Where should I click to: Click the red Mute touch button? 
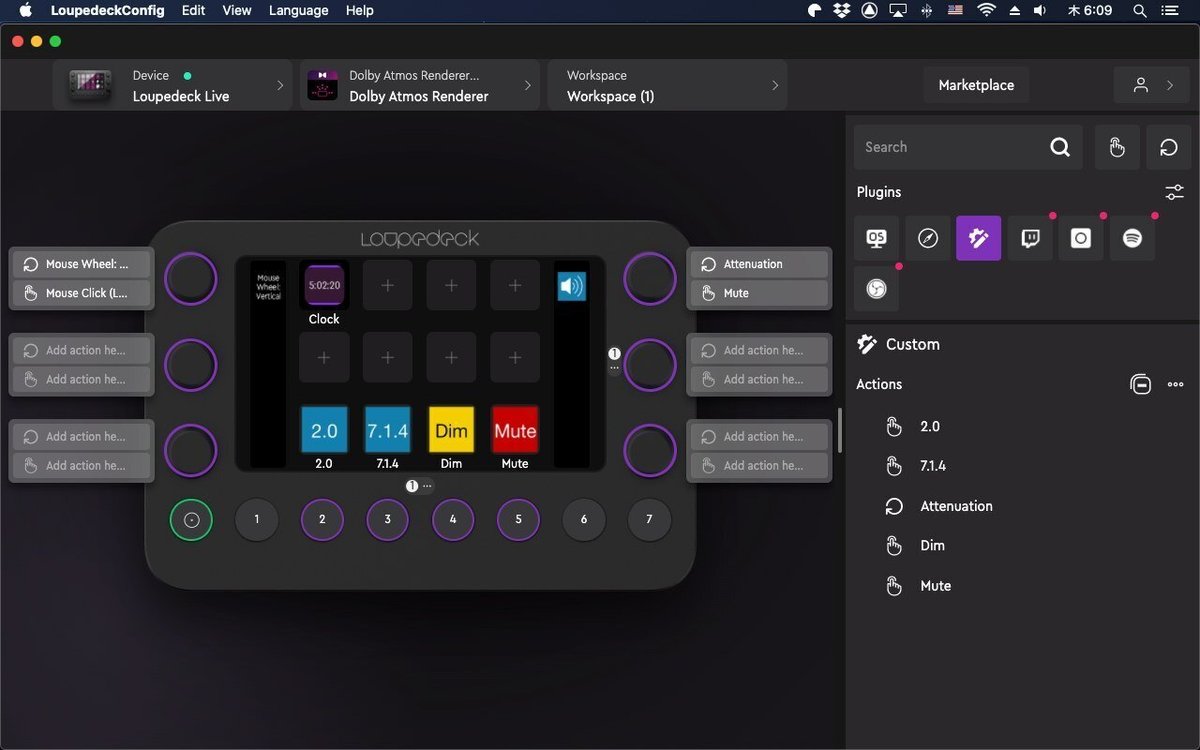pos(515,430)
